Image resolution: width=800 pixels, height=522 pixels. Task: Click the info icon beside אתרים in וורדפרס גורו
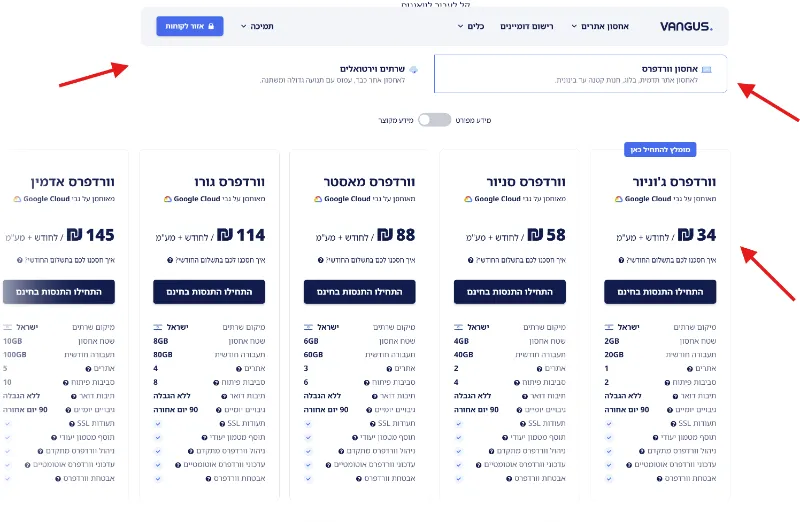click(239, 369)
